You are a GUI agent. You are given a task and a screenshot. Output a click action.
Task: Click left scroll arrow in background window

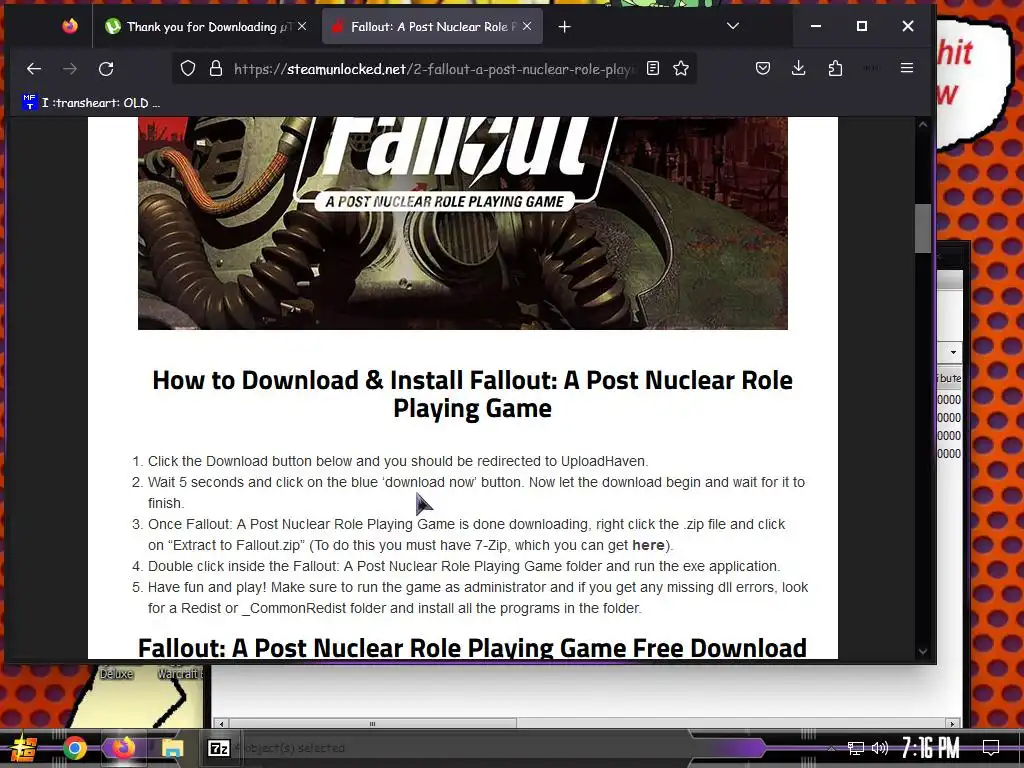[x=221, y=724]
